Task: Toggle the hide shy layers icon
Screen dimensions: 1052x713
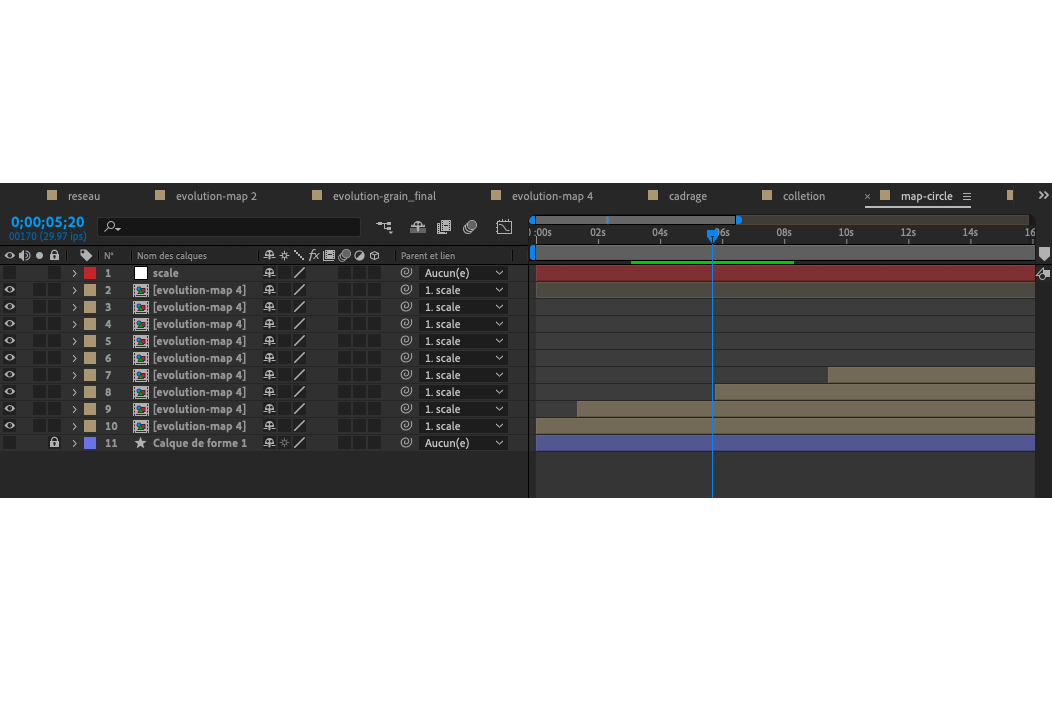Action: pos(418,227)
